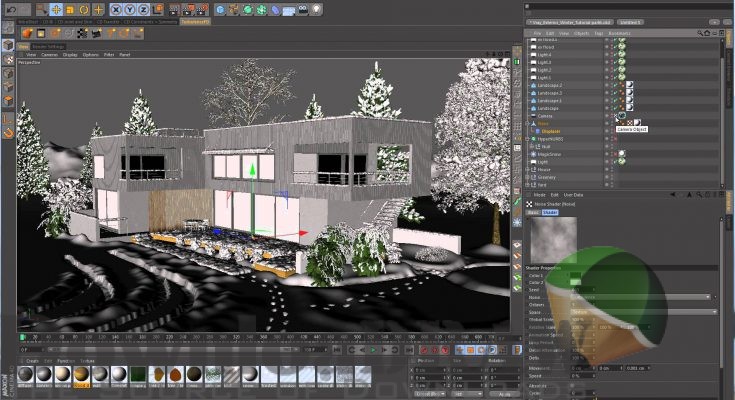The width and height of the screenshot is (735, 400).
Task: Expand the Greenery object in tree
Action: [530, 177]
